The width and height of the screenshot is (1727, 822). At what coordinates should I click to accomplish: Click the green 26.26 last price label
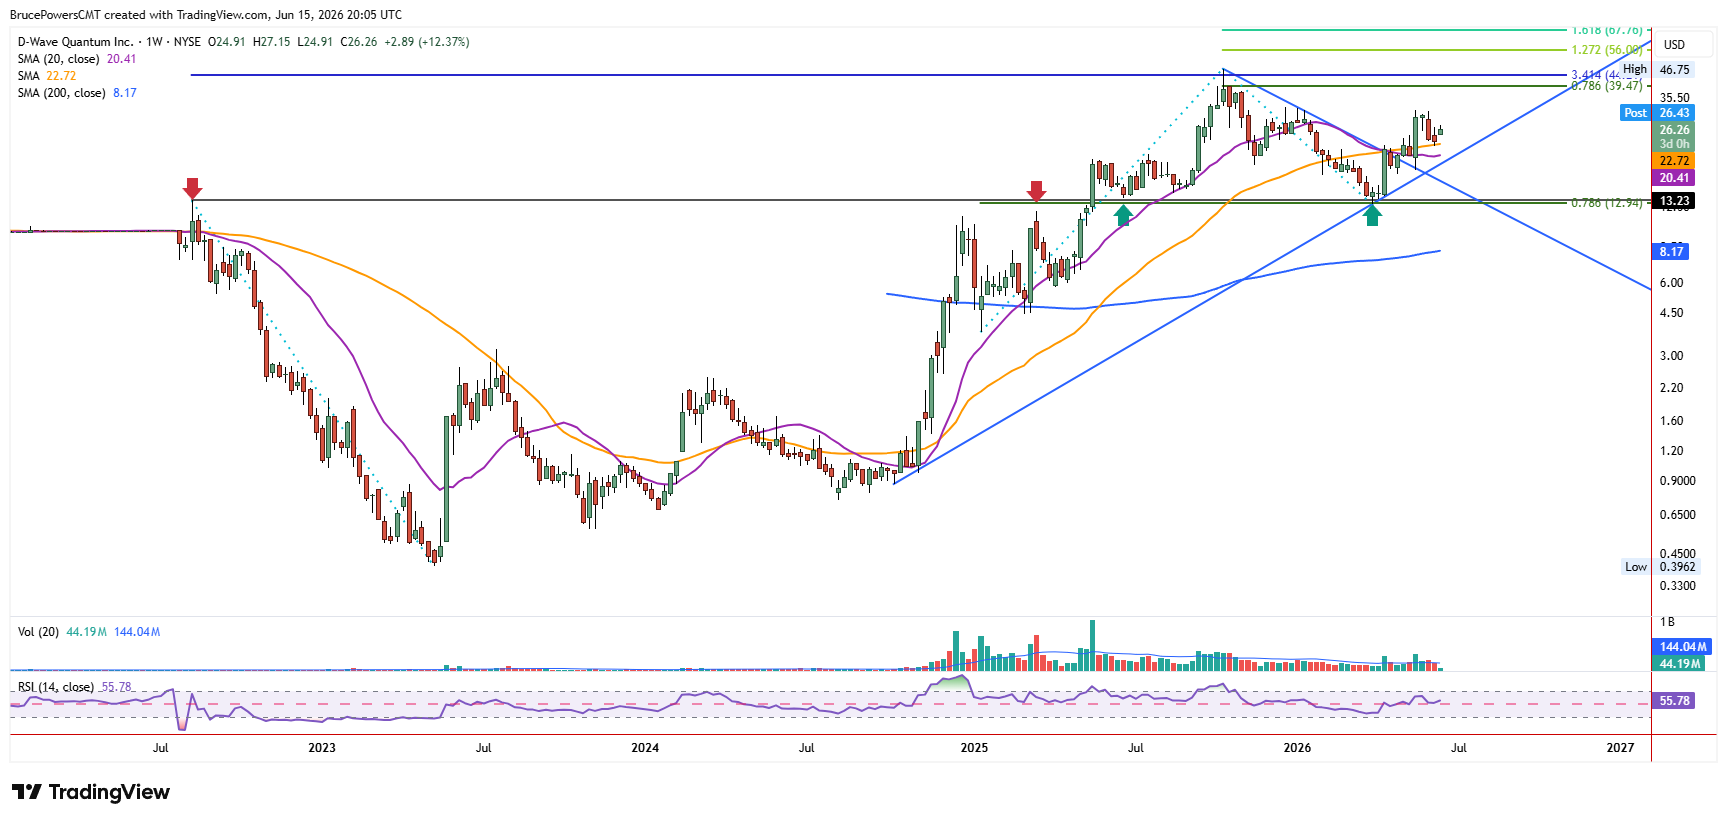pos(1674,130)
